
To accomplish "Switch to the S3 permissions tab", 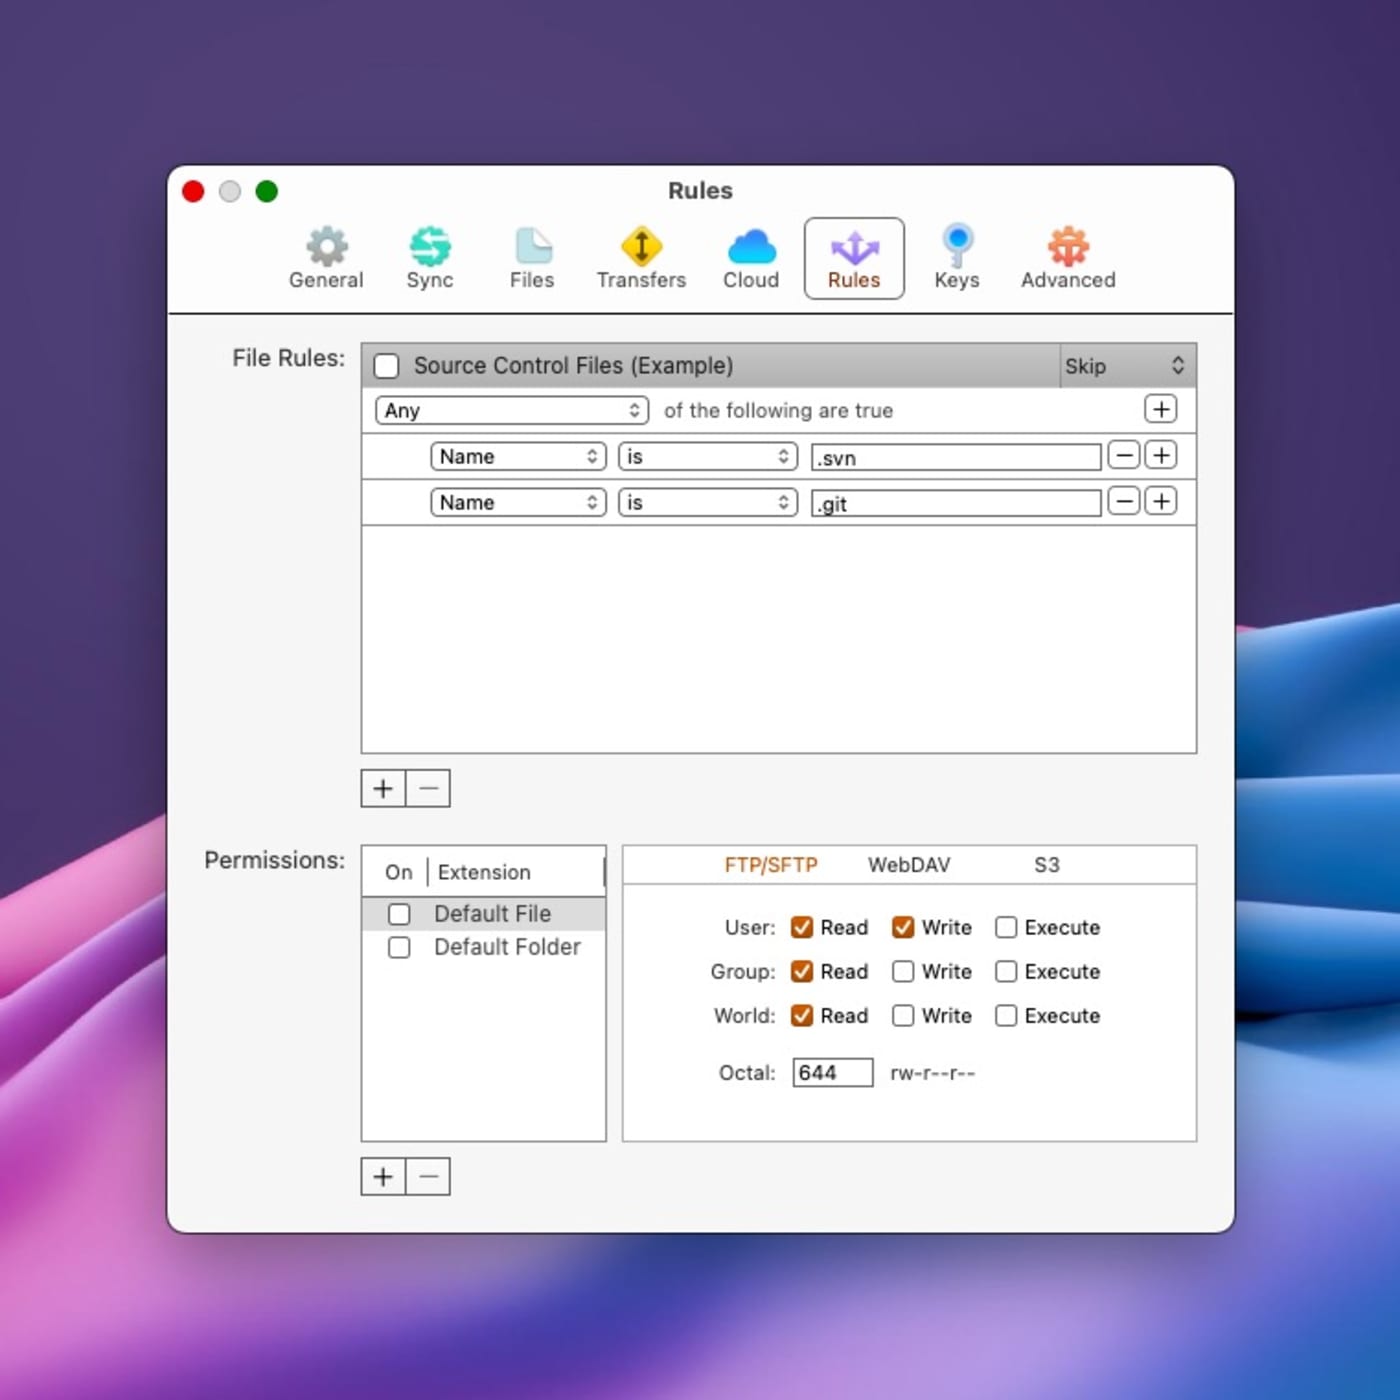I will [x=1046, y=865].
